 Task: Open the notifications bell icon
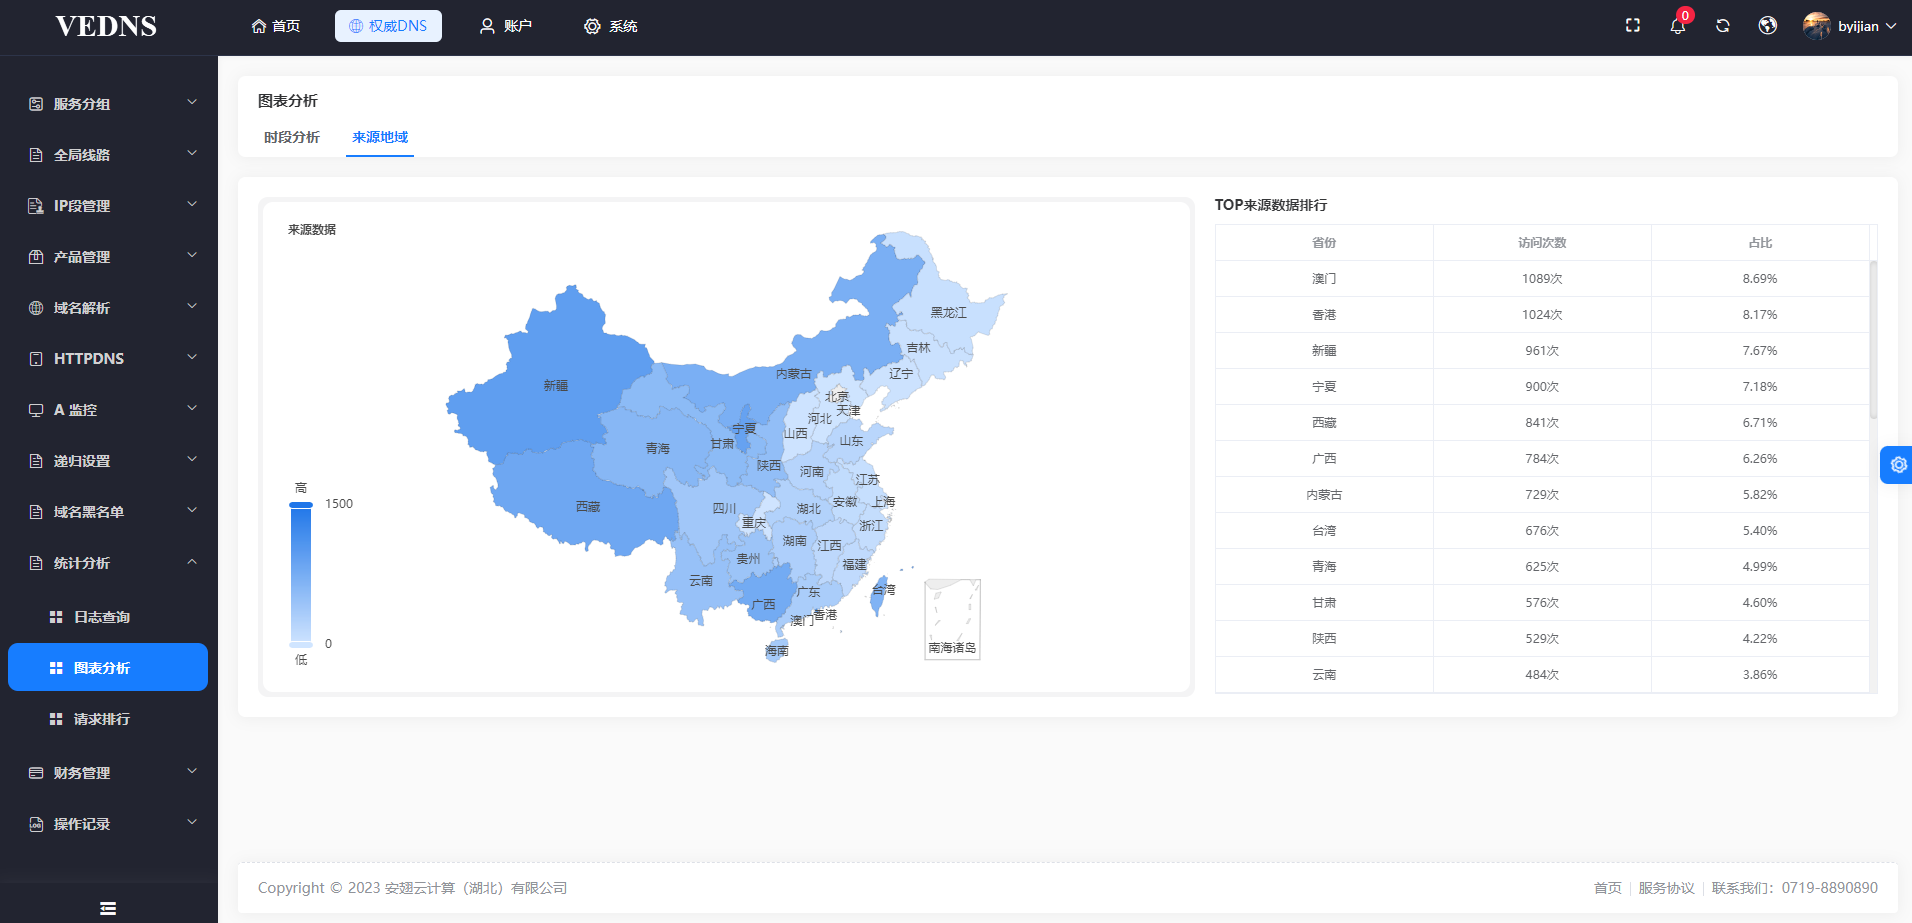point(1677,27)
